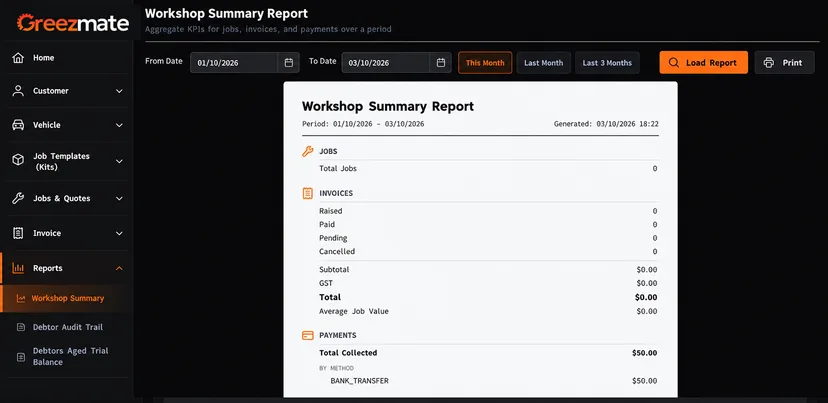Click the 'Average Job Value' label
This screenshot has width=828, height=403.
tap(354, 312)
